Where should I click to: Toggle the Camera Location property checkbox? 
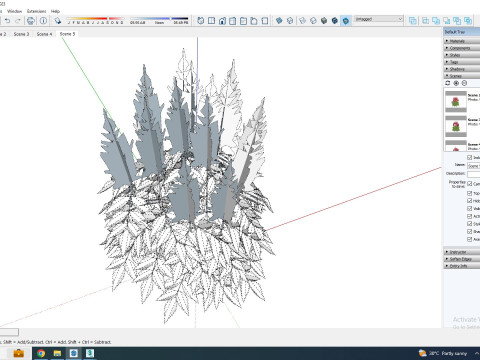pos(470,184)
